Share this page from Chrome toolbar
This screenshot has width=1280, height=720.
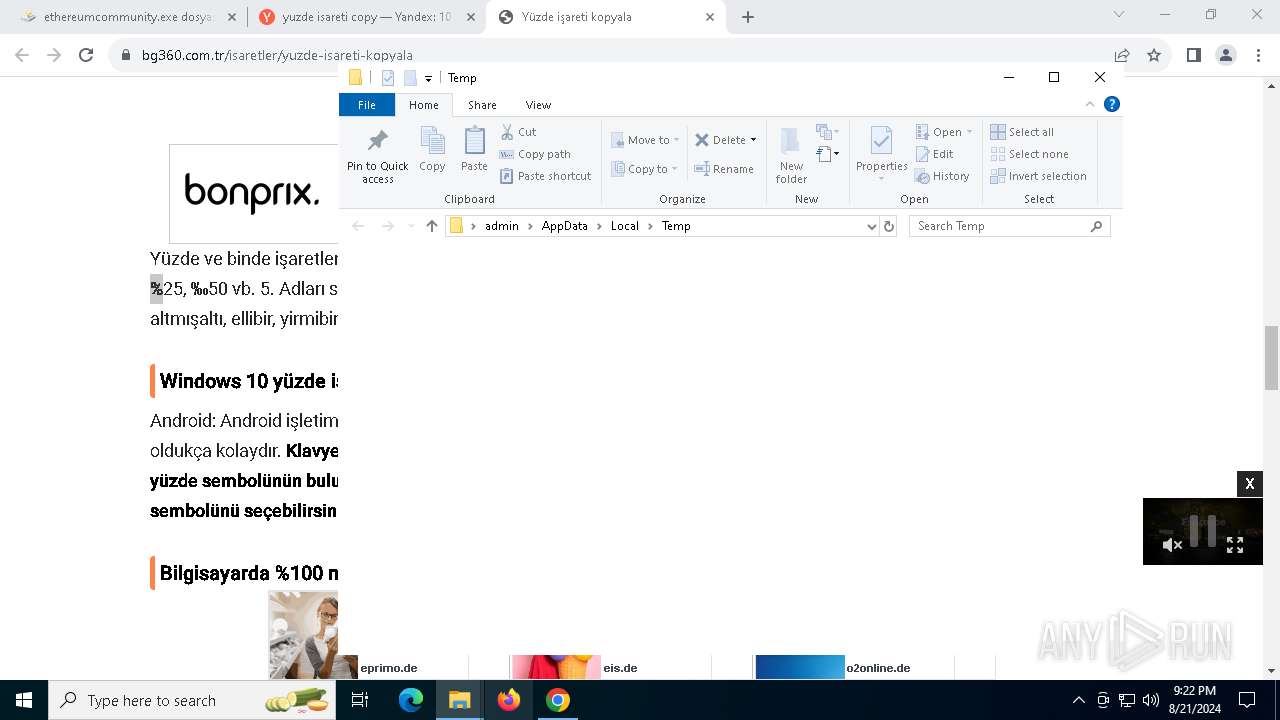pyautogui.click(x=1122, y=55)
